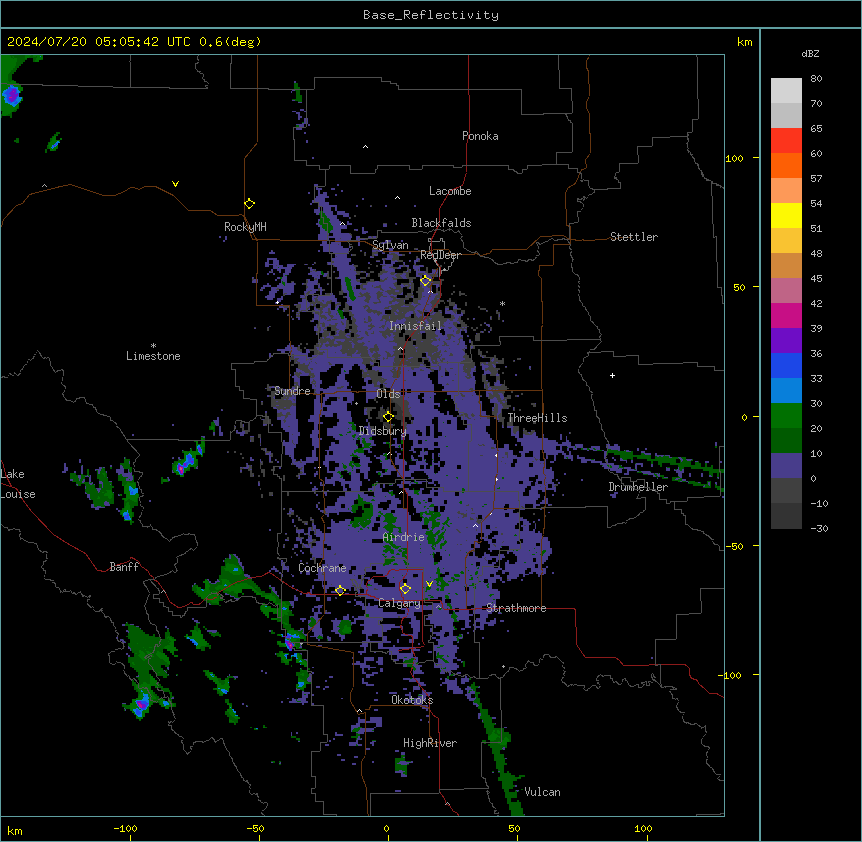Choose the slate purple 0-10 dBZ swatch
The width and height of the screenshot is (862, 842).
click(x=786, y=466)
